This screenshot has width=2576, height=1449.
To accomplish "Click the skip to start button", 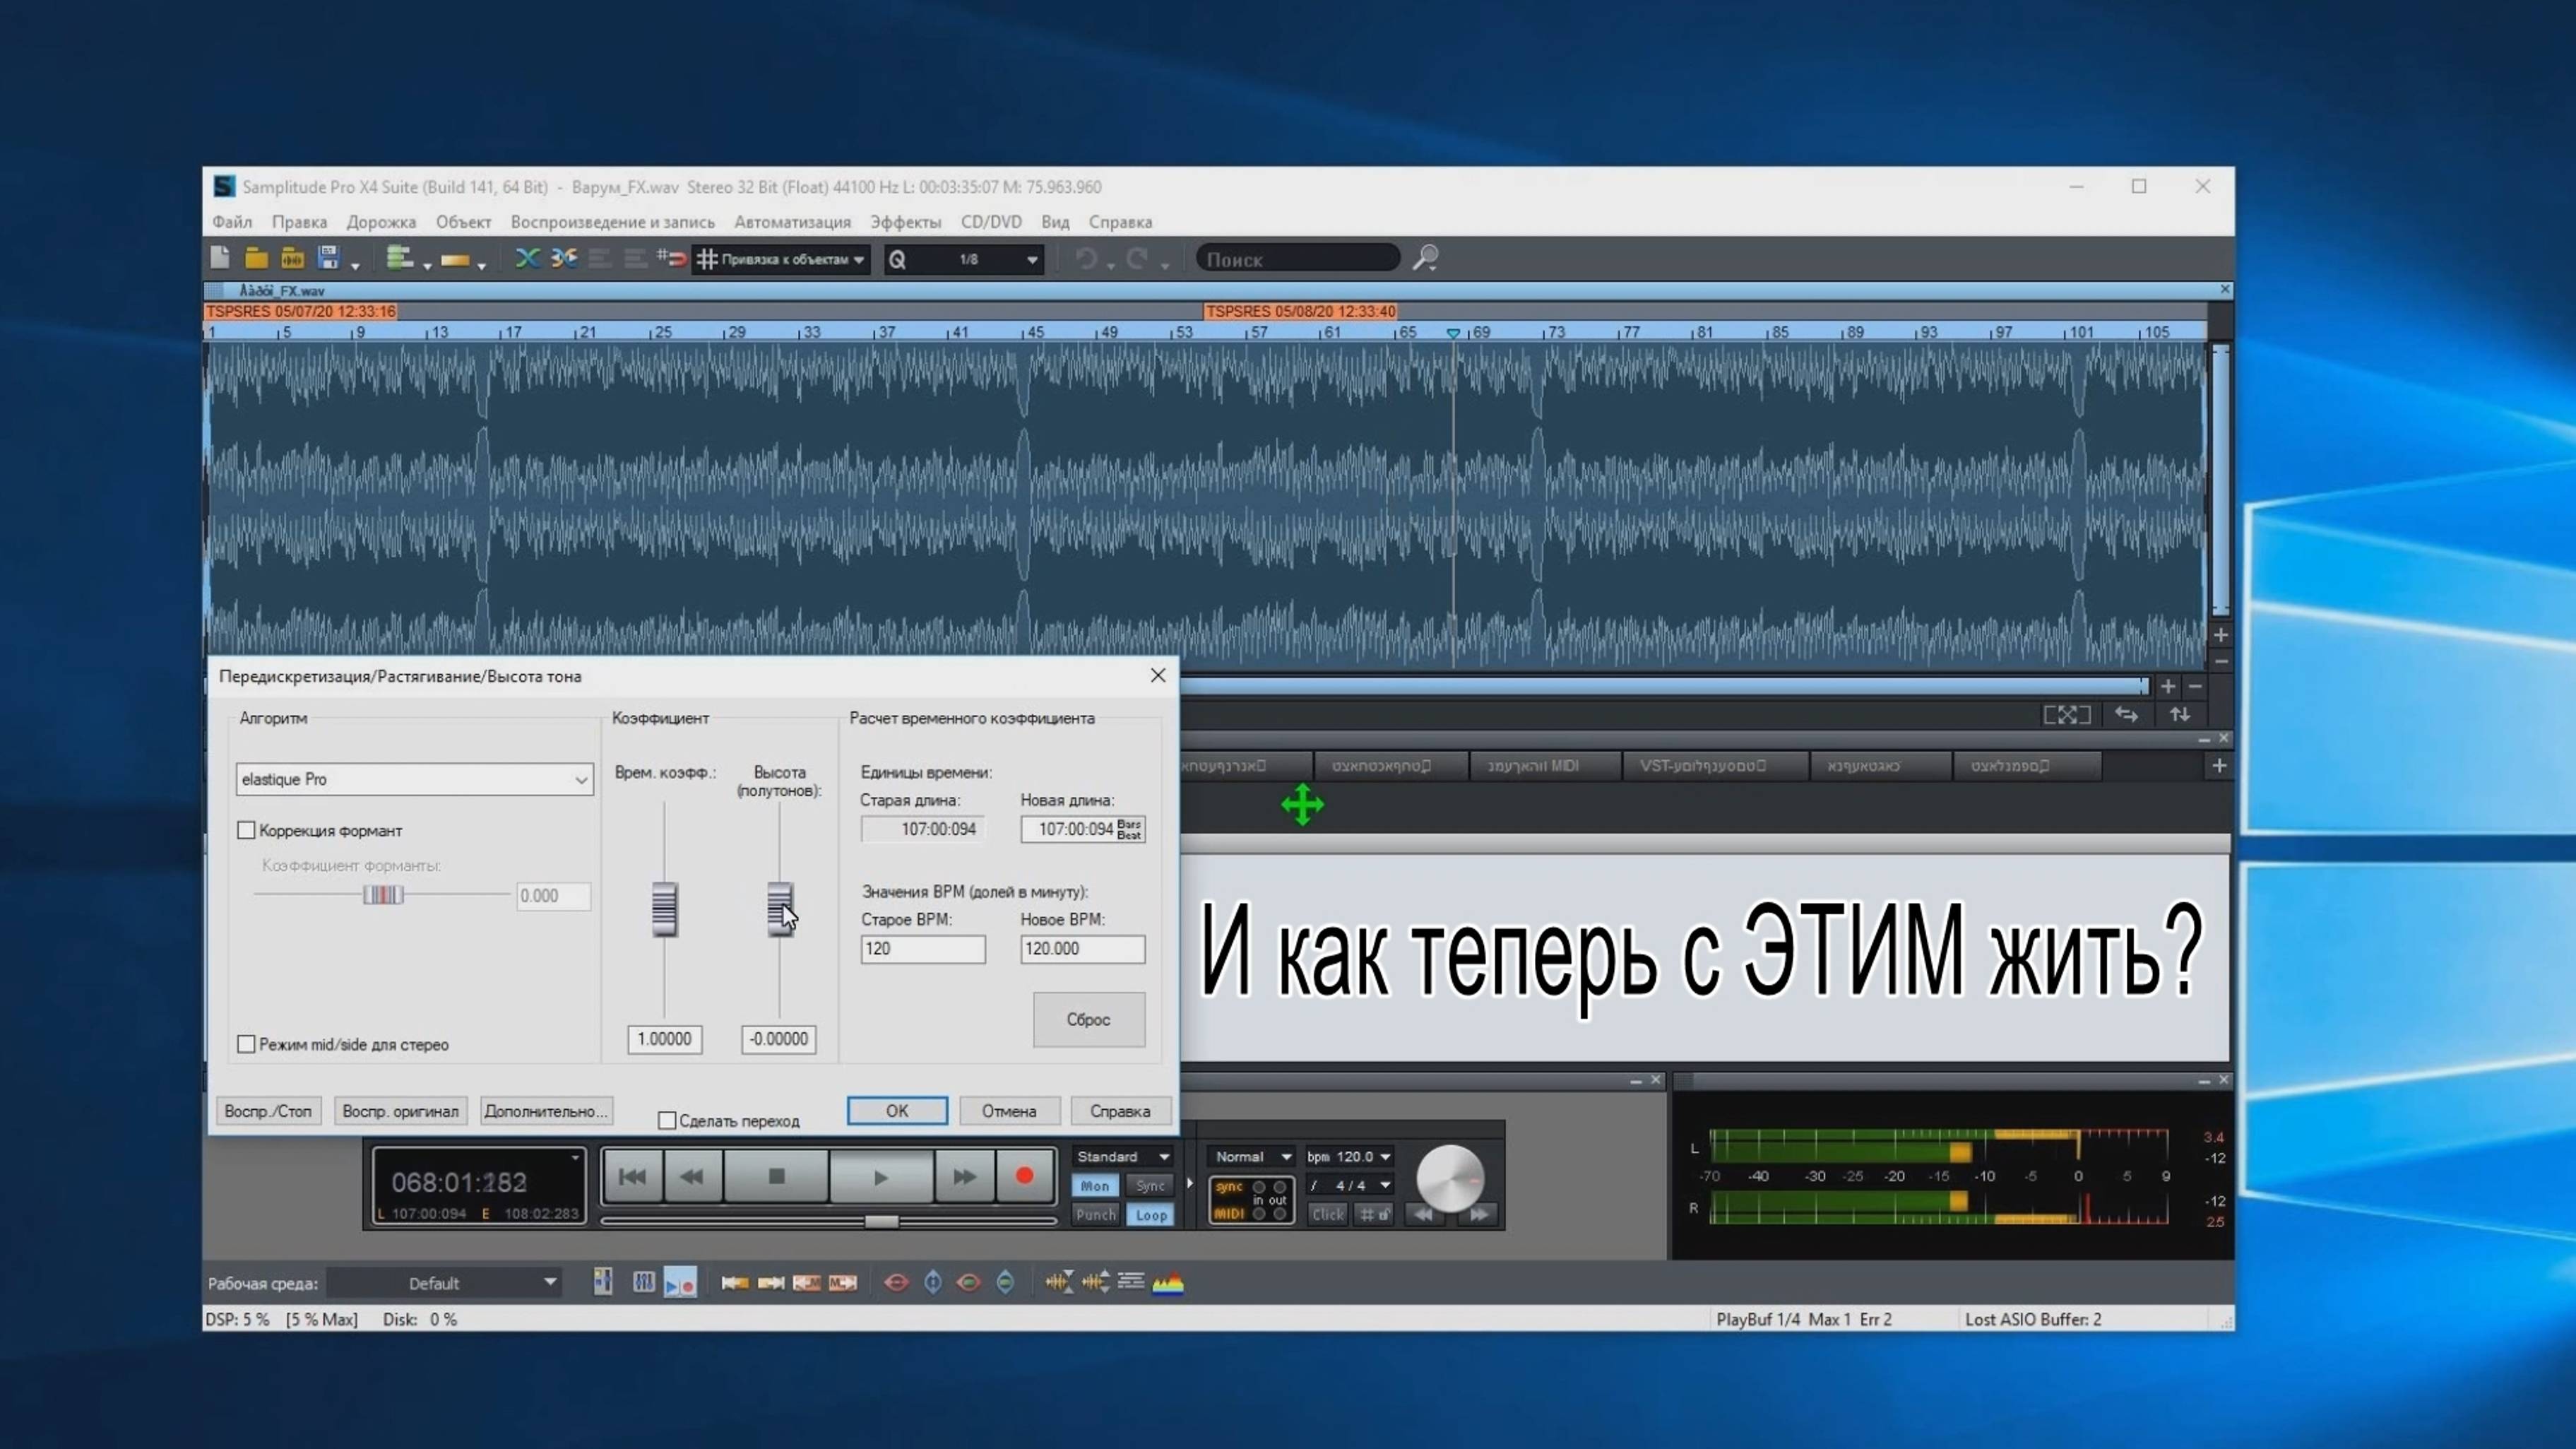I will [x=632, y=1176].
